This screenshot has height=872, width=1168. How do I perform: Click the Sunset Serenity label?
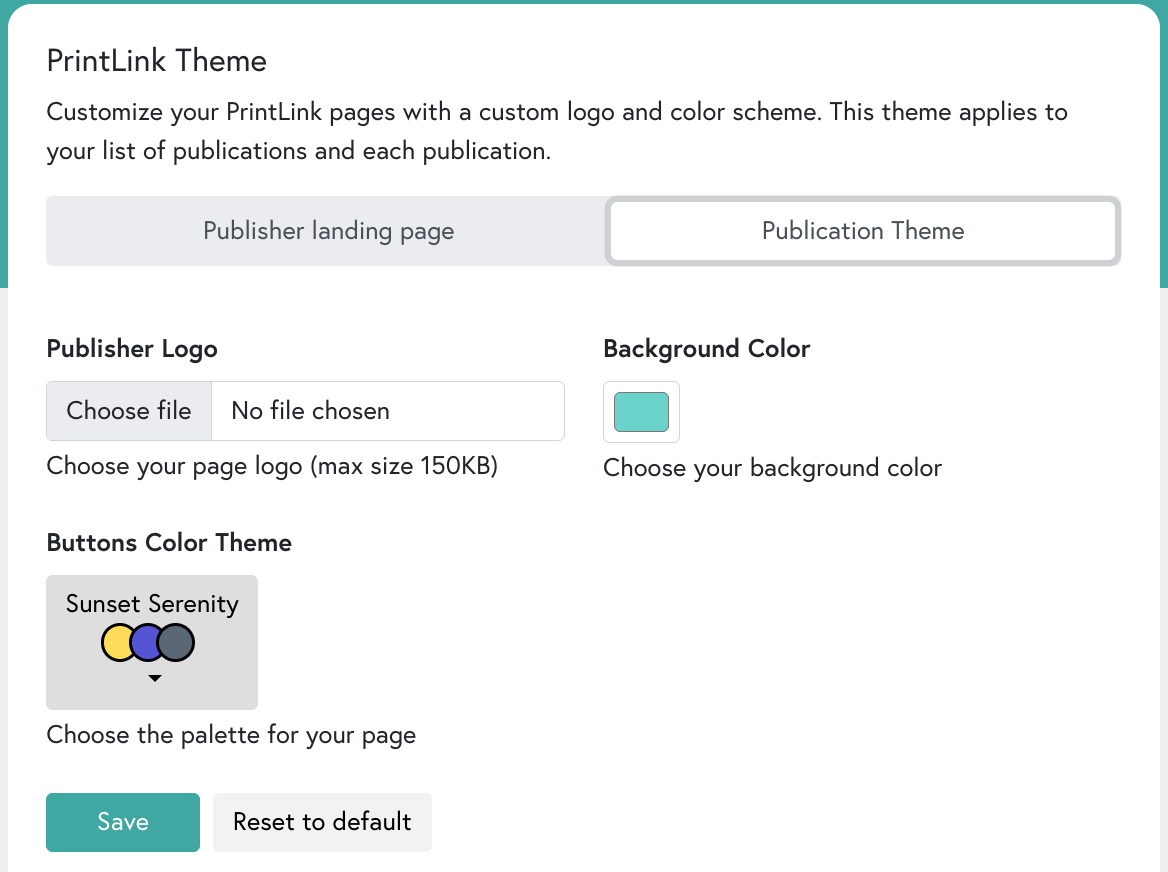152,604
